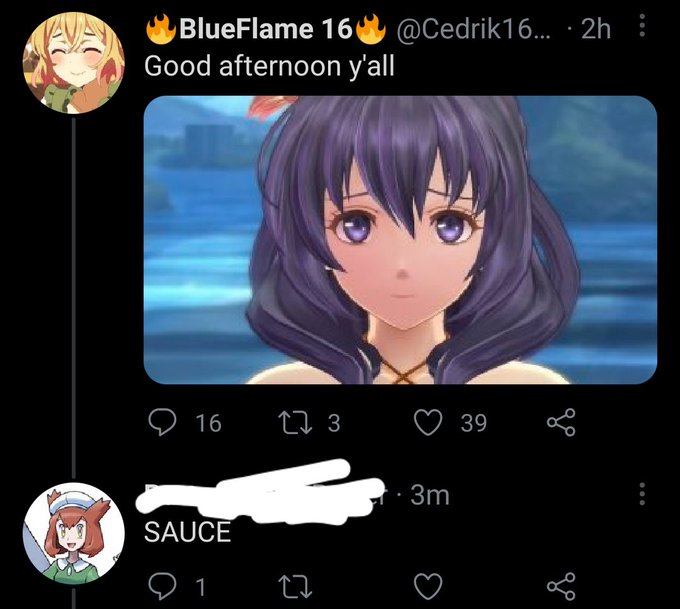The image size is (680, 609).
Task: Open more options menu for SAUCE reply
Action: [642, 494]
